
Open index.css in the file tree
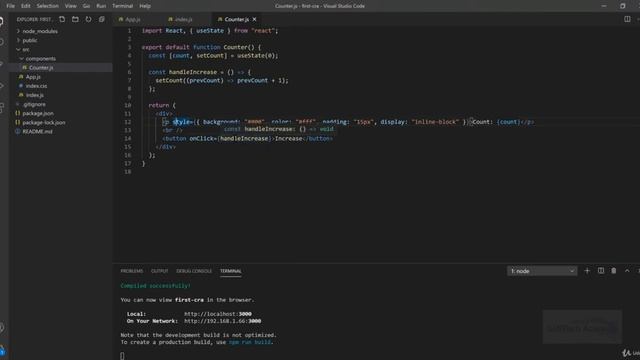36,86
